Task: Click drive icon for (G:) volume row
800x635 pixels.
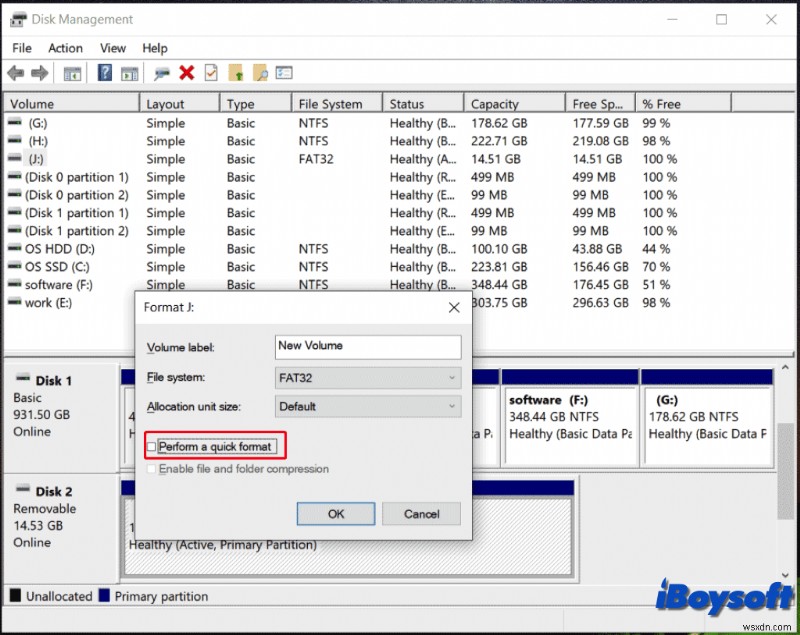Action: 15,122
